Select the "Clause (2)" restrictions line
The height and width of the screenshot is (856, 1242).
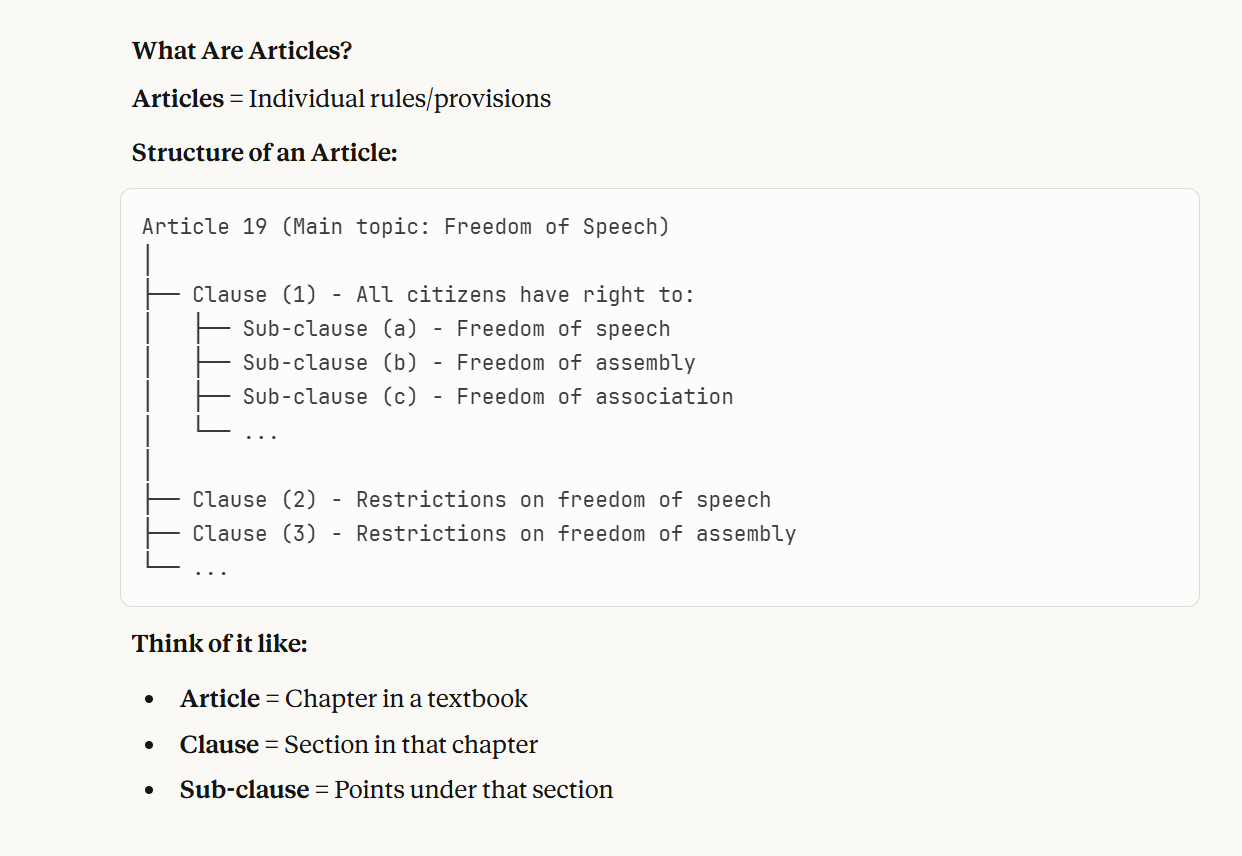[x=481, y=500]
